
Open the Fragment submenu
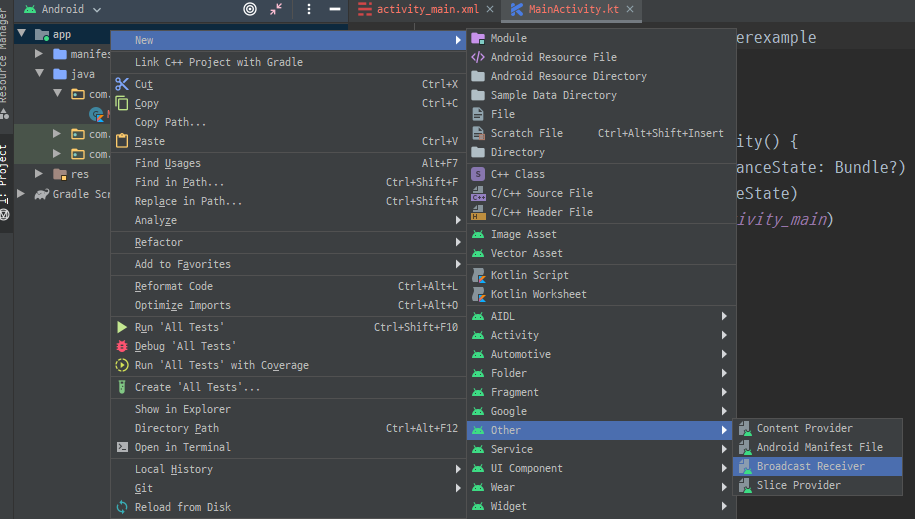(601, 392)
